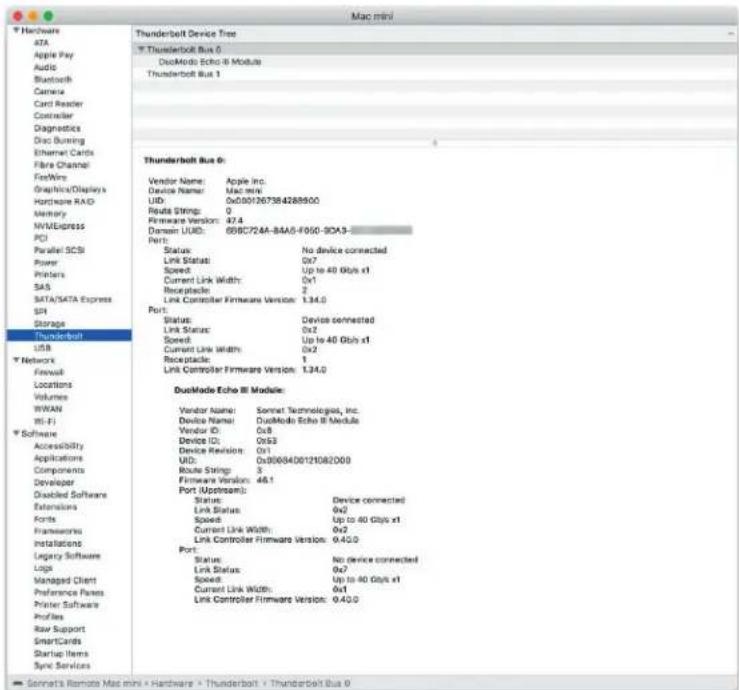
Task: Open FireWire entry
Action: (x=50, y=177)
